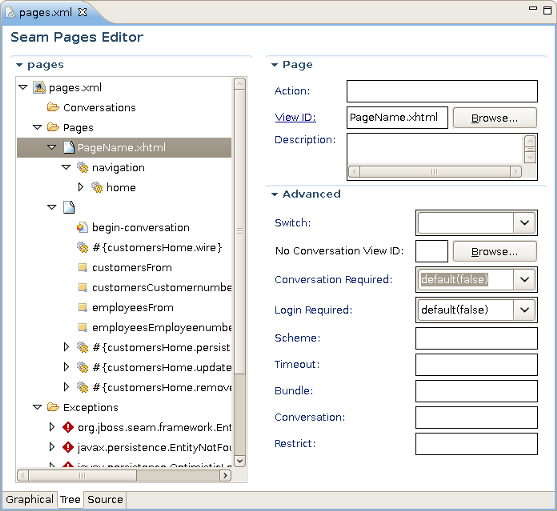
Task: Click the javax.persistence.EntityNotFound exception error icon
Action: tap(68, 447)
